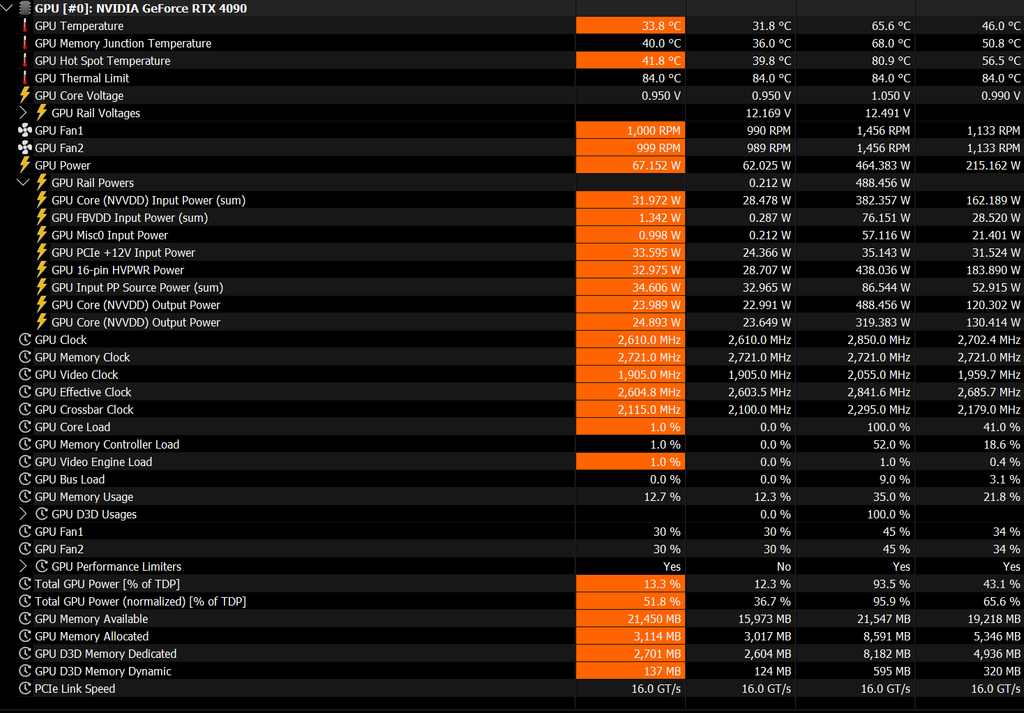Select the GPU Core (NVVDD) Input Power (sum) label
Viewport: 1024px width, 713px height.
[148, 200]
